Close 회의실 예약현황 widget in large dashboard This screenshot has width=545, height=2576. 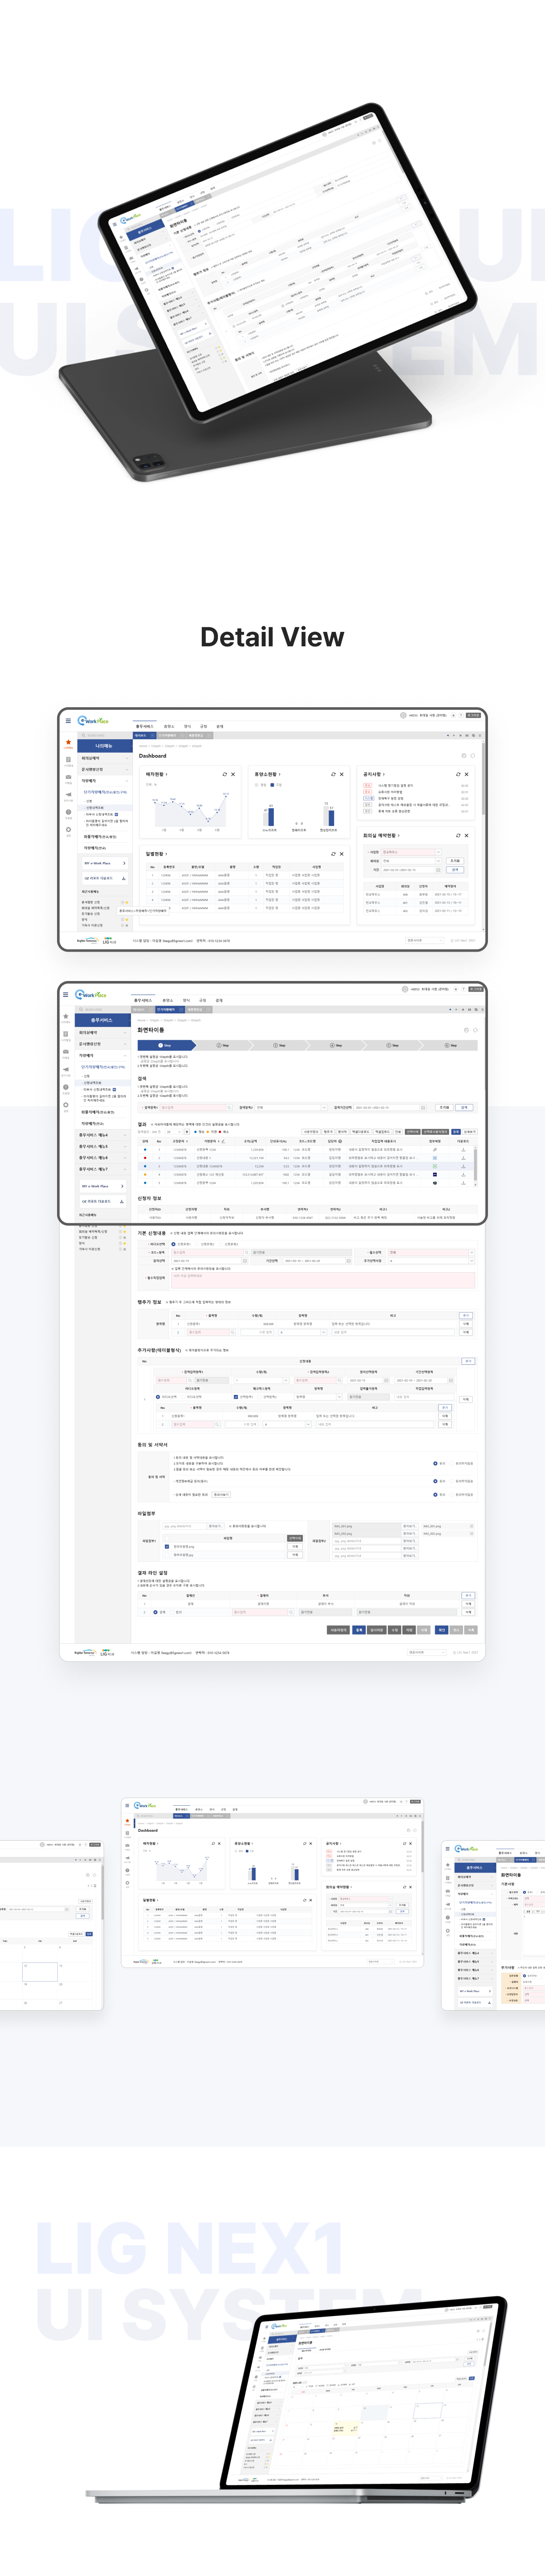(467, 836)
